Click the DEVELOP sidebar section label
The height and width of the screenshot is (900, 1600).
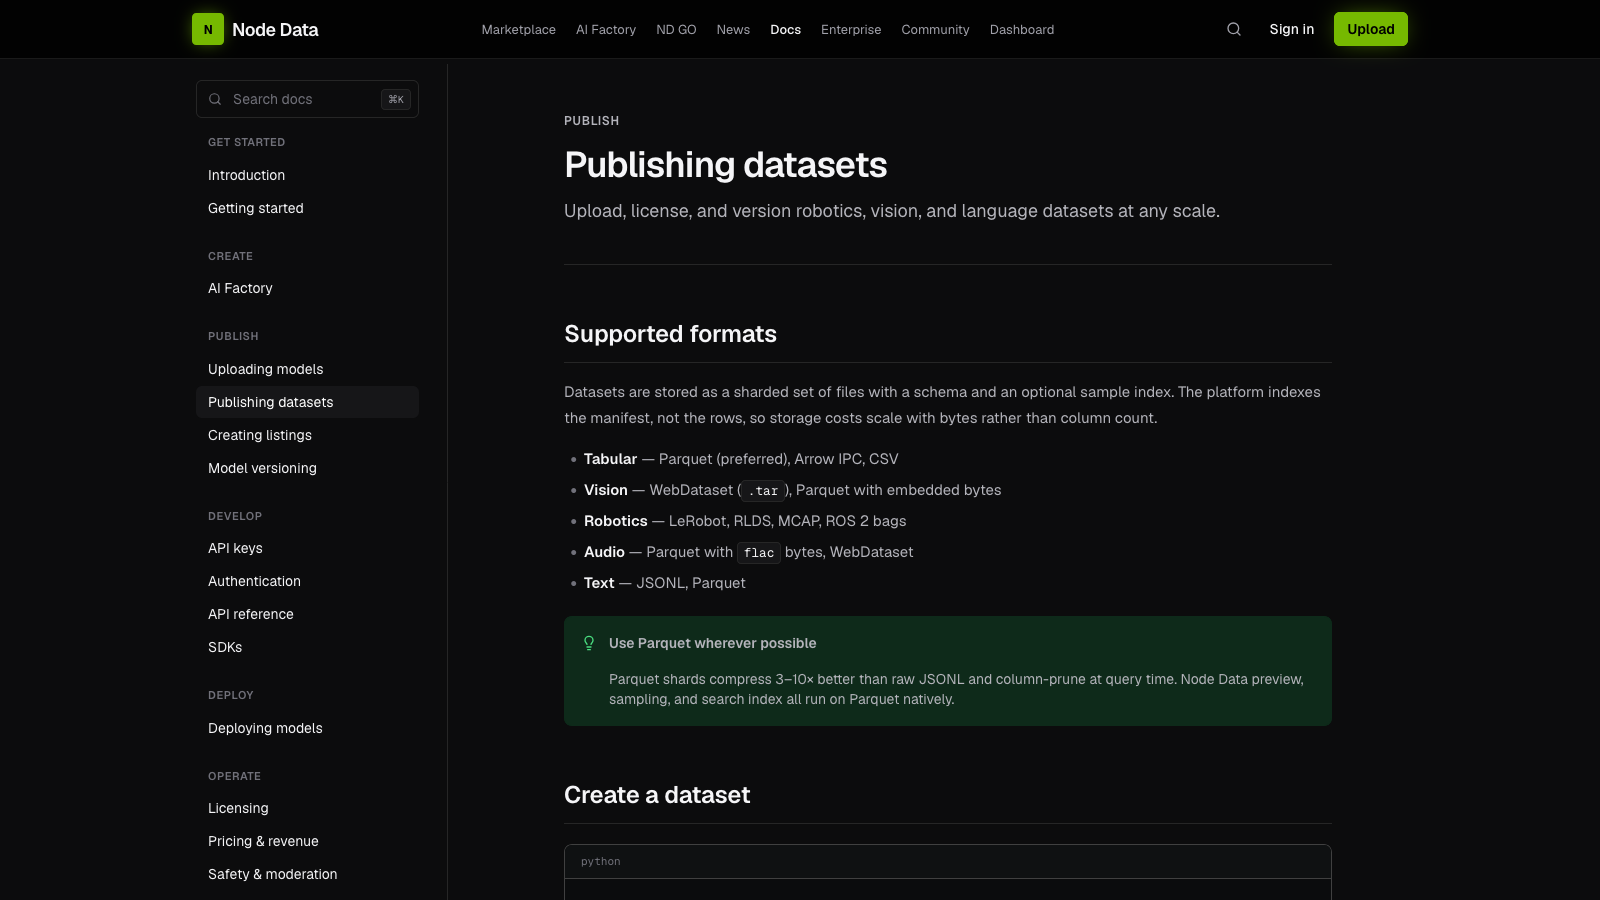pyautogui.click(x=235, y=516)
